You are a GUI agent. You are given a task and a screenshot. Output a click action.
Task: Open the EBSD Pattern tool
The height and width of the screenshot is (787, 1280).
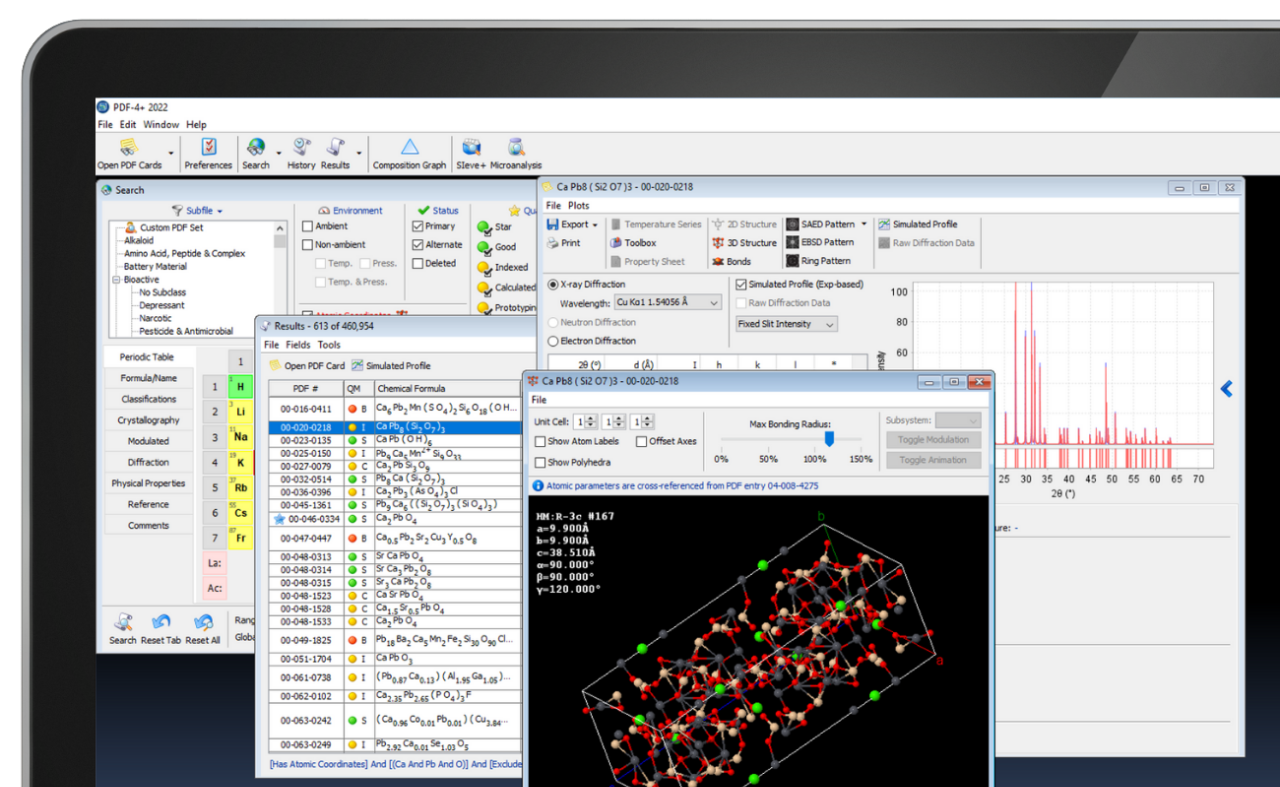819,243
